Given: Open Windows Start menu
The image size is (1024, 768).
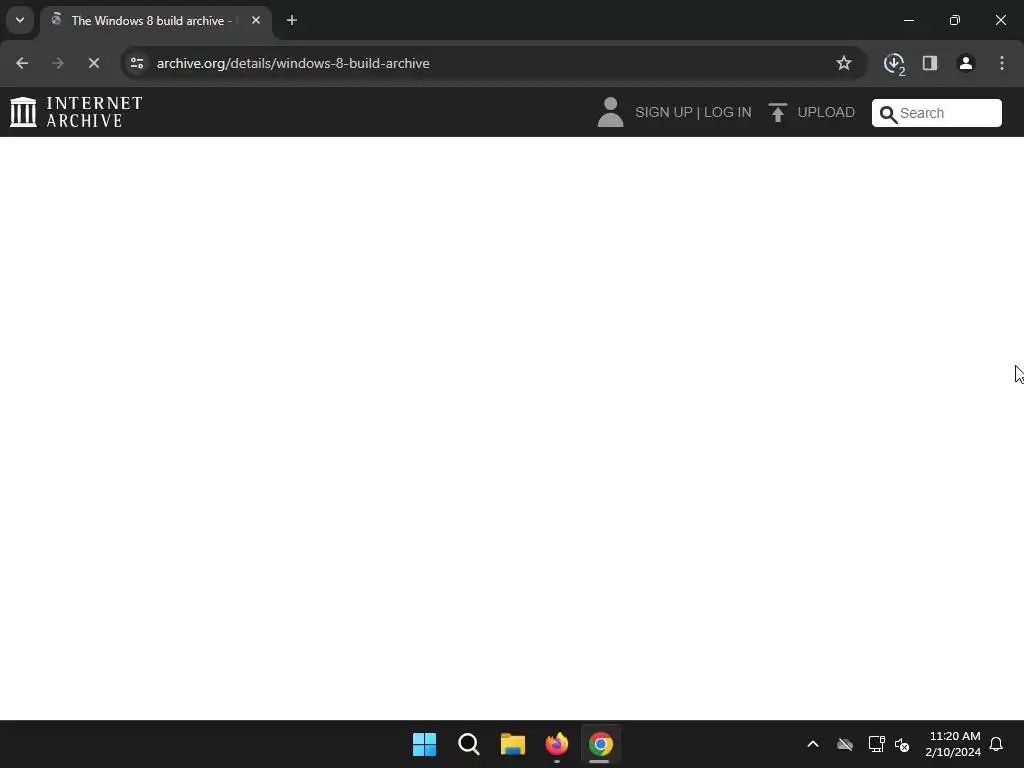Looking at the screenshot, I should pyautogui.click(x=424, y=744).
